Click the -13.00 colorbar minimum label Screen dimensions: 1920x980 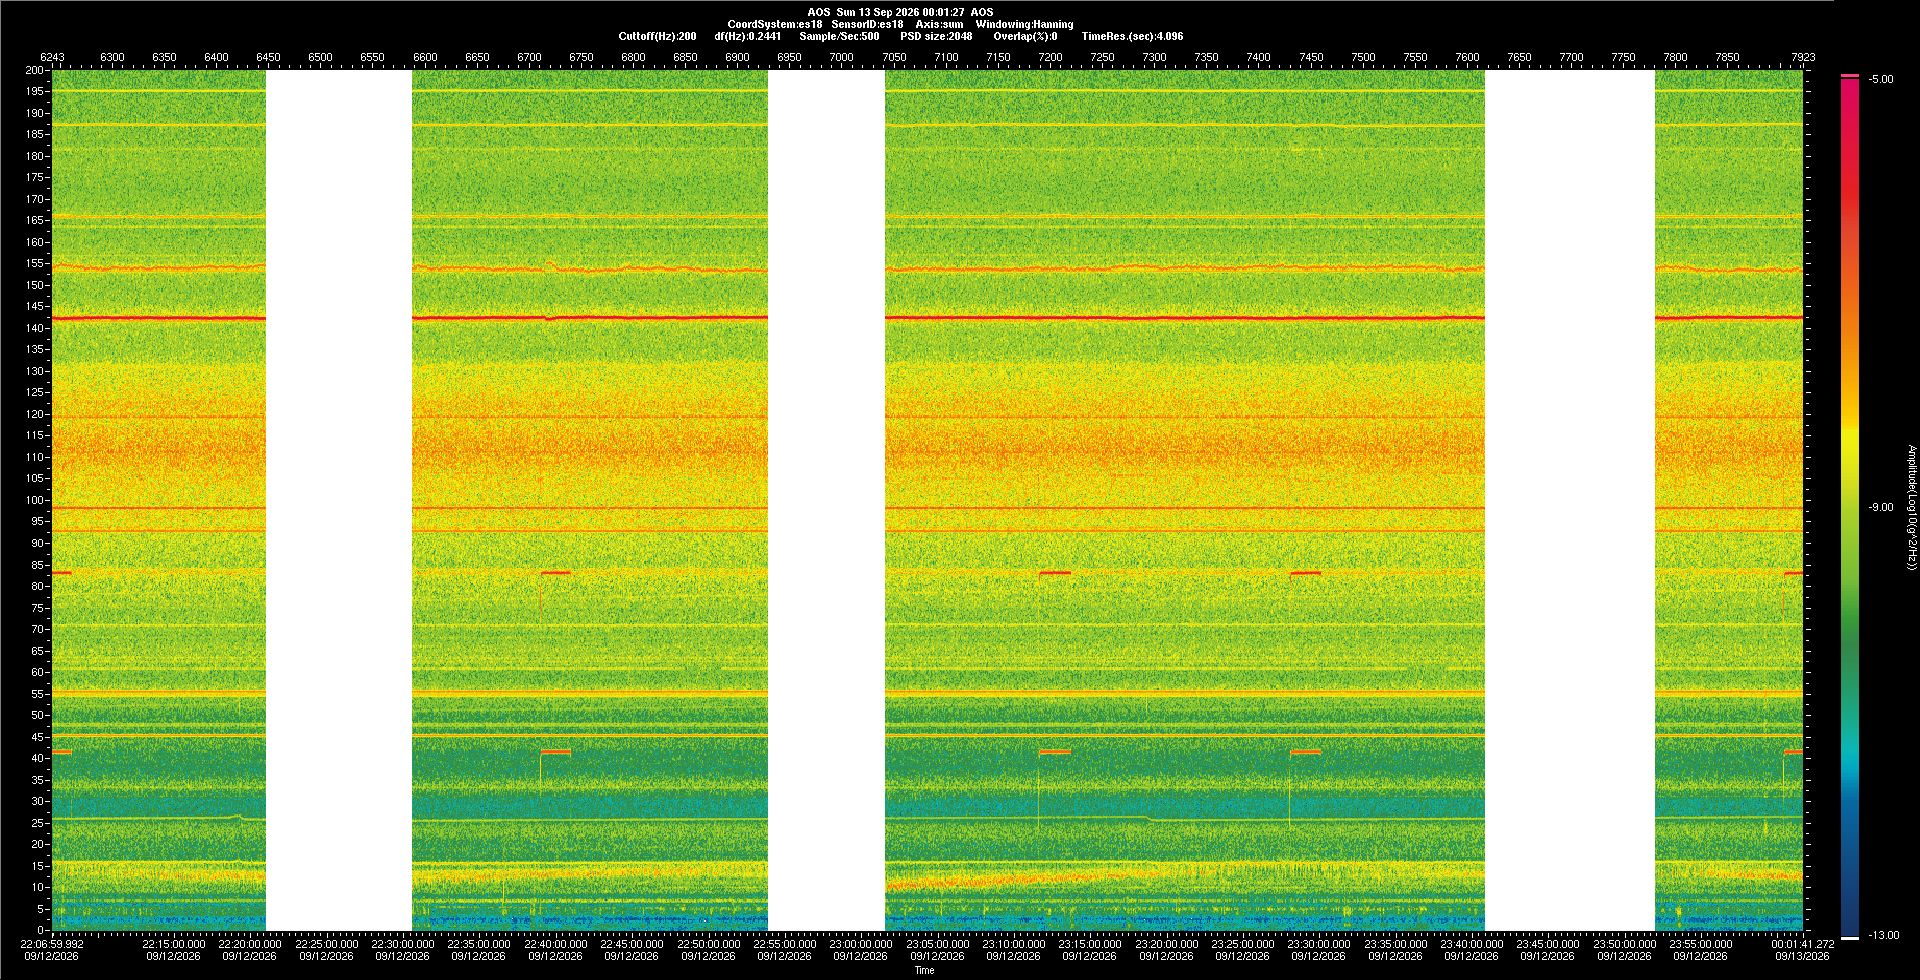(x=1884, y=936)
